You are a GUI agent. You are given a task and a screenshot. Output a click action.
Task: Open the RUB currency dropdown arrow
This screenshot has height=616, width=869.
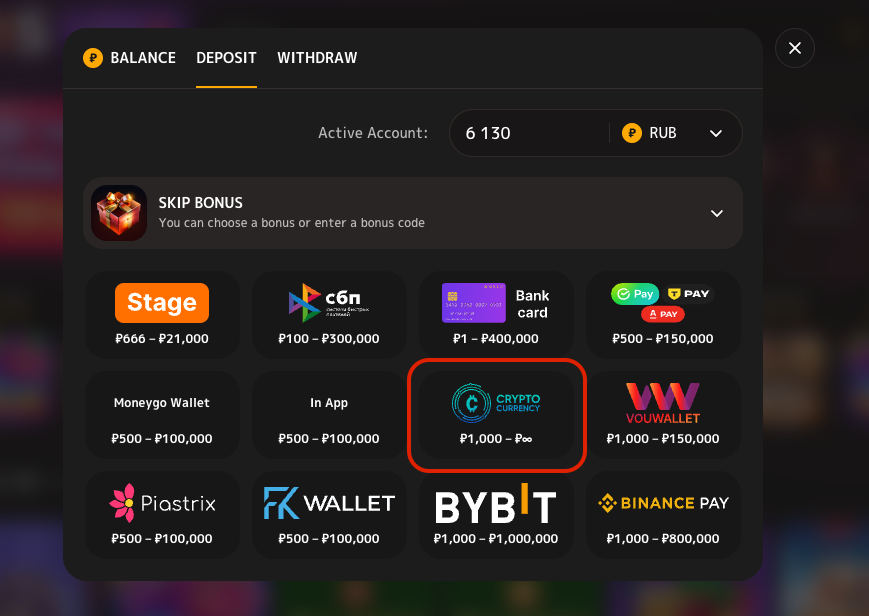pyautogui.click(x=716, y=133)
